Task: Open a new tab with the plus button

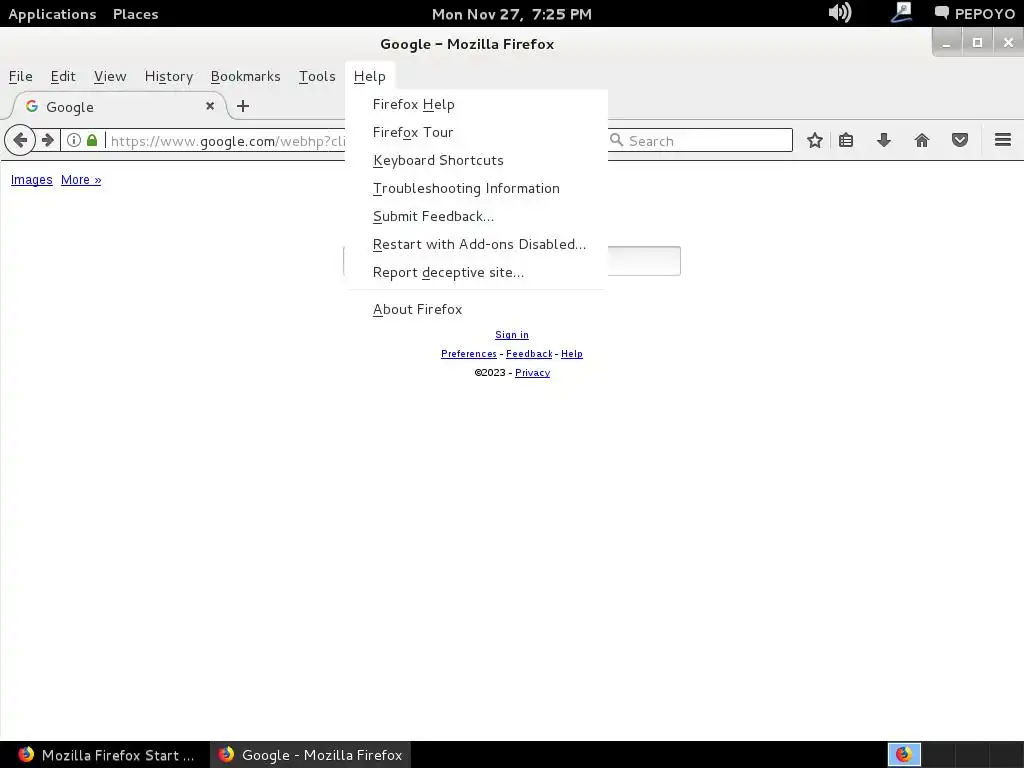Action: point(243,106)
